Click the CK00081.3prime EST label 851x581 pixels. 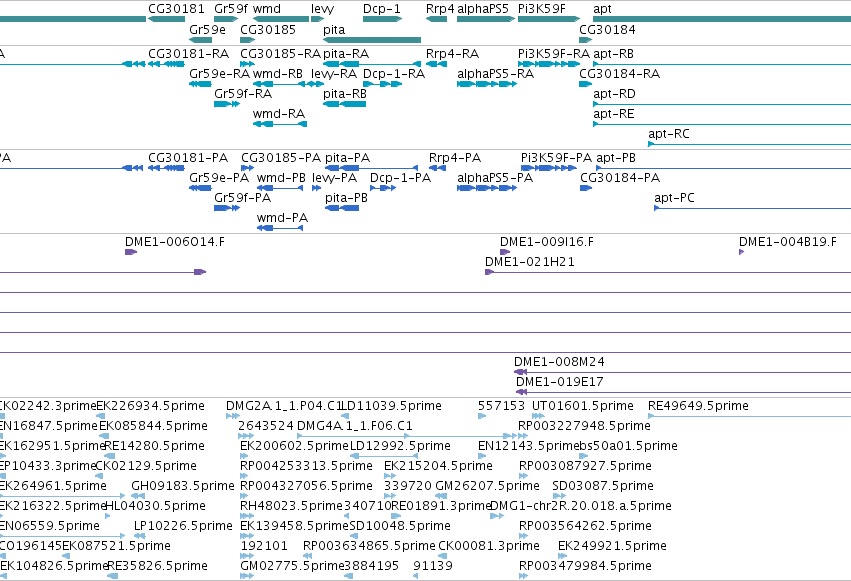tap(489, 546)
